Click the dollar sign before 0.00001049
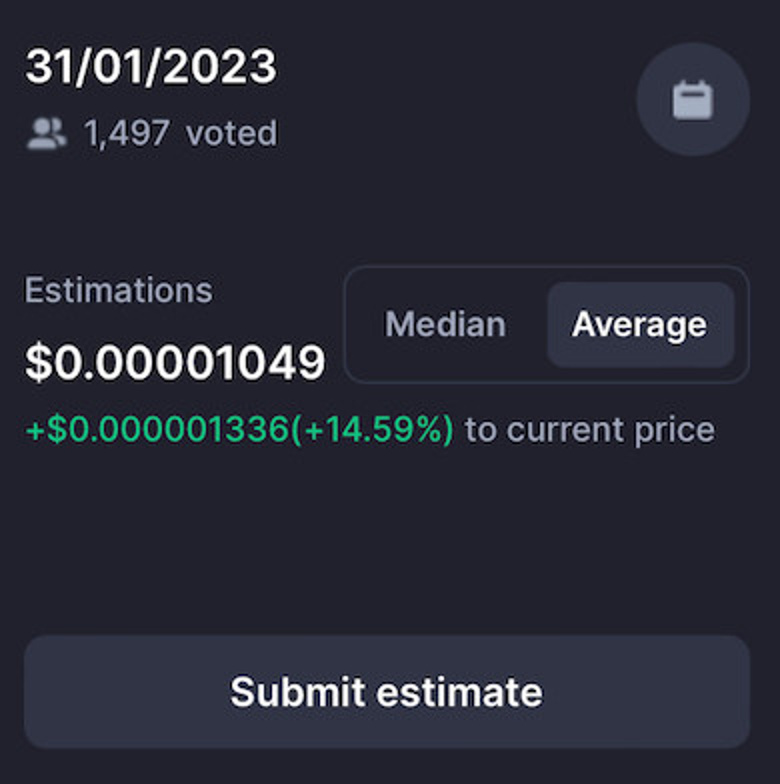This screenshot has width=780, height=784. pos(37,363)
